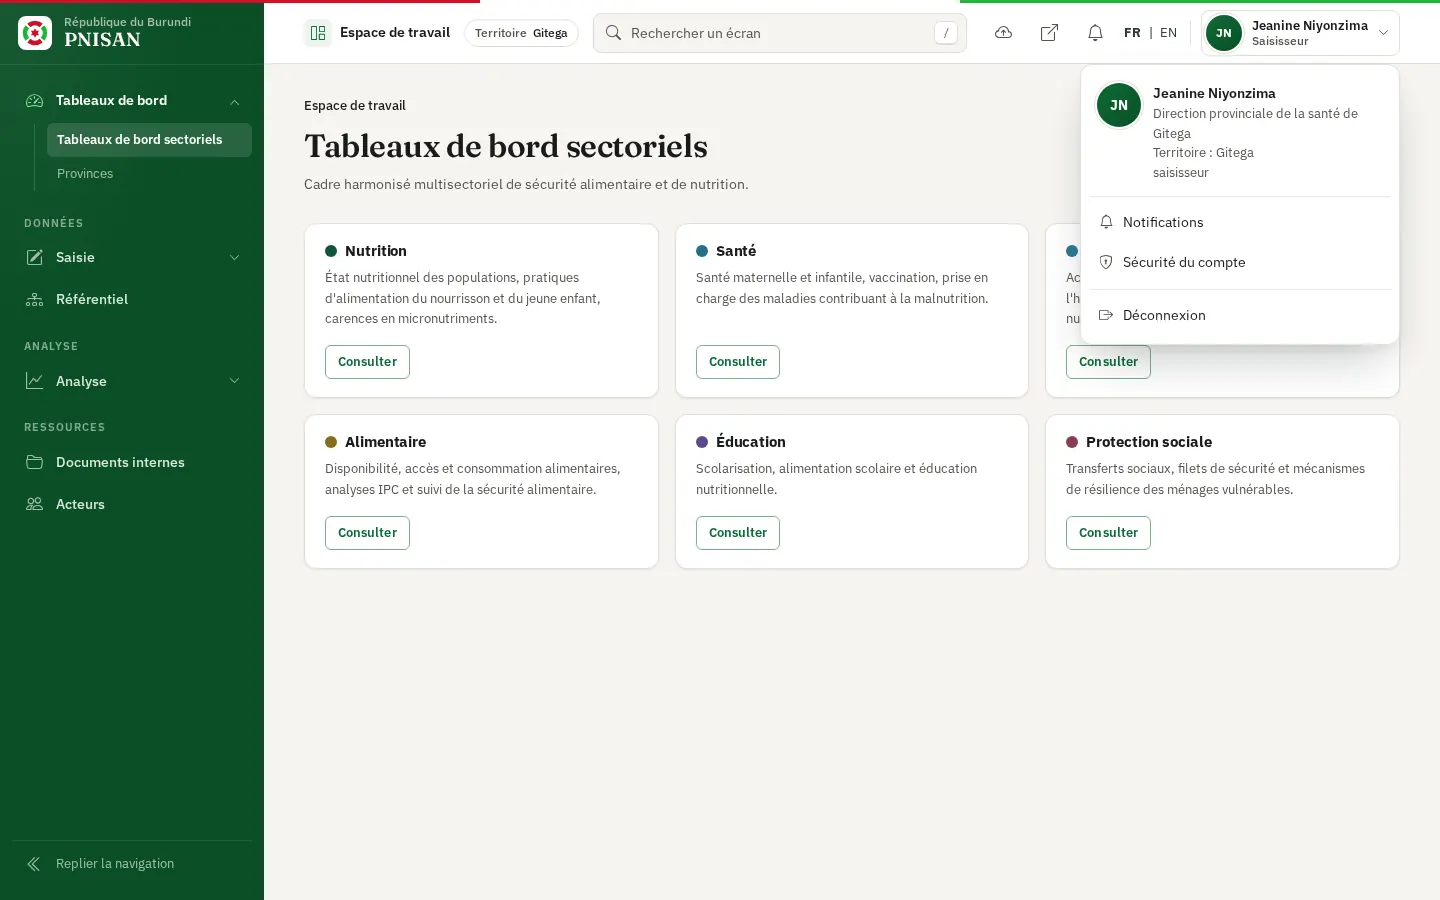Expand the Saisie section chevron

(235, 257)
